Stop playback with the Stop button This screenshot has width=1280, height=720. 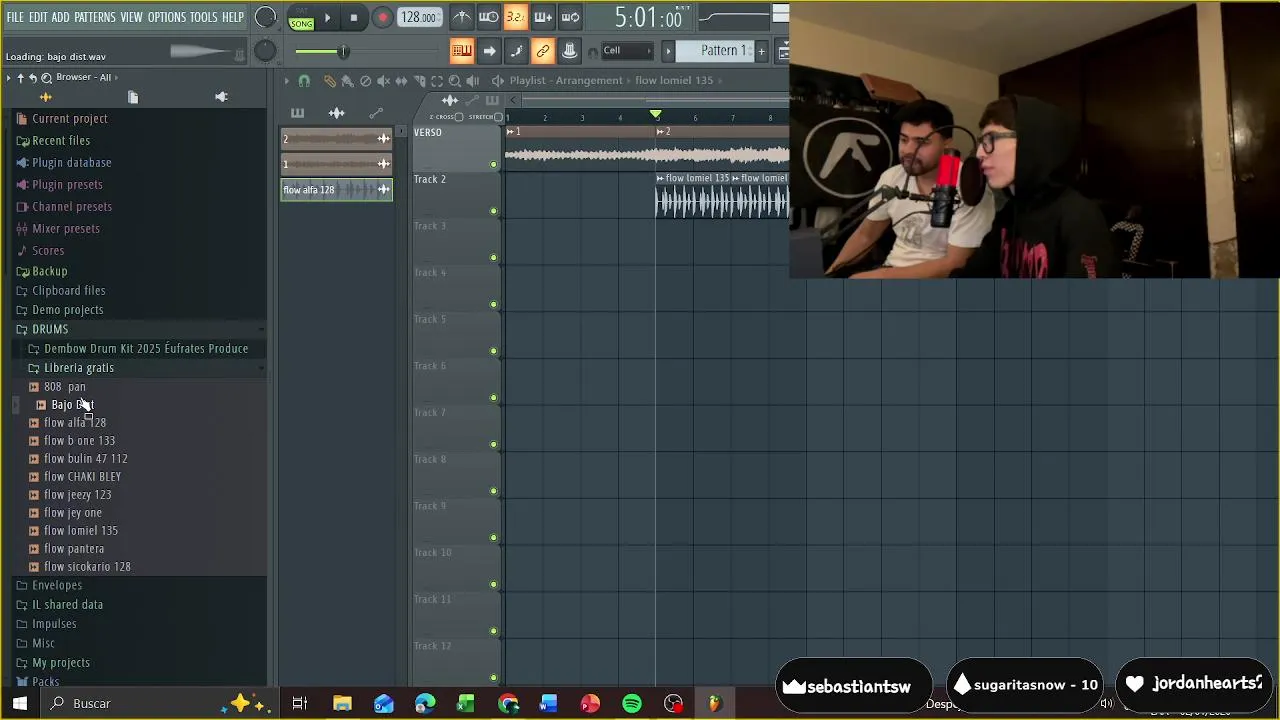click(353, 18)
